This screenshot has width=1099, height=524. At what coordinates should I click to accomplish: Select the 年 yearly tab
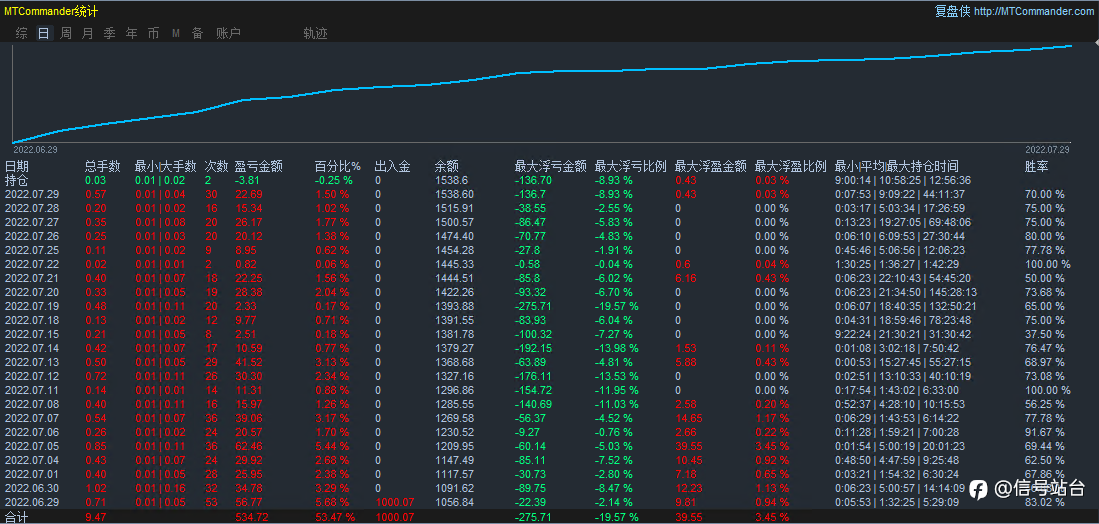(131, 33)
